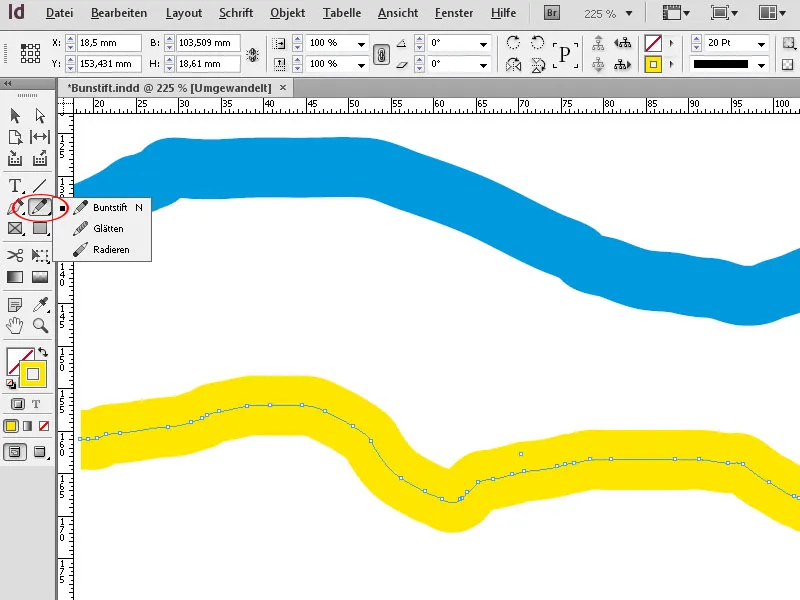Image resolution: width=800 pixels, height=600 pixels.
Task: Select the Gradient Feather tool
Action: click(x=40, y=277)
